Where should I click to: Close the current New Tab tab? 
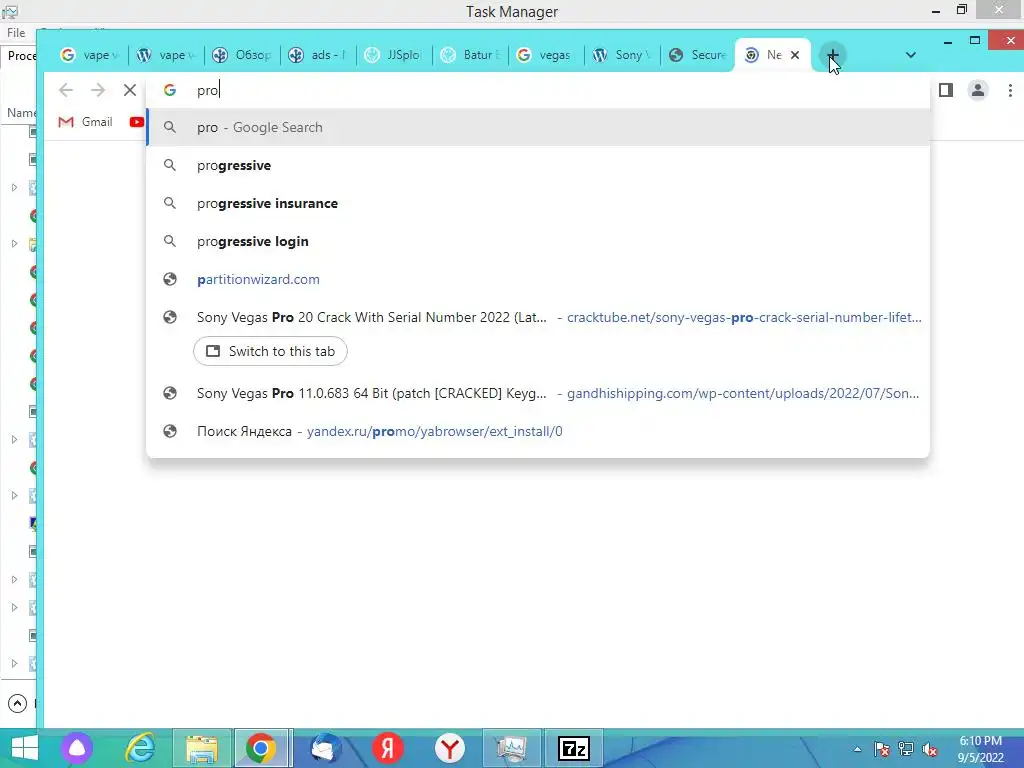pos(795,56)
